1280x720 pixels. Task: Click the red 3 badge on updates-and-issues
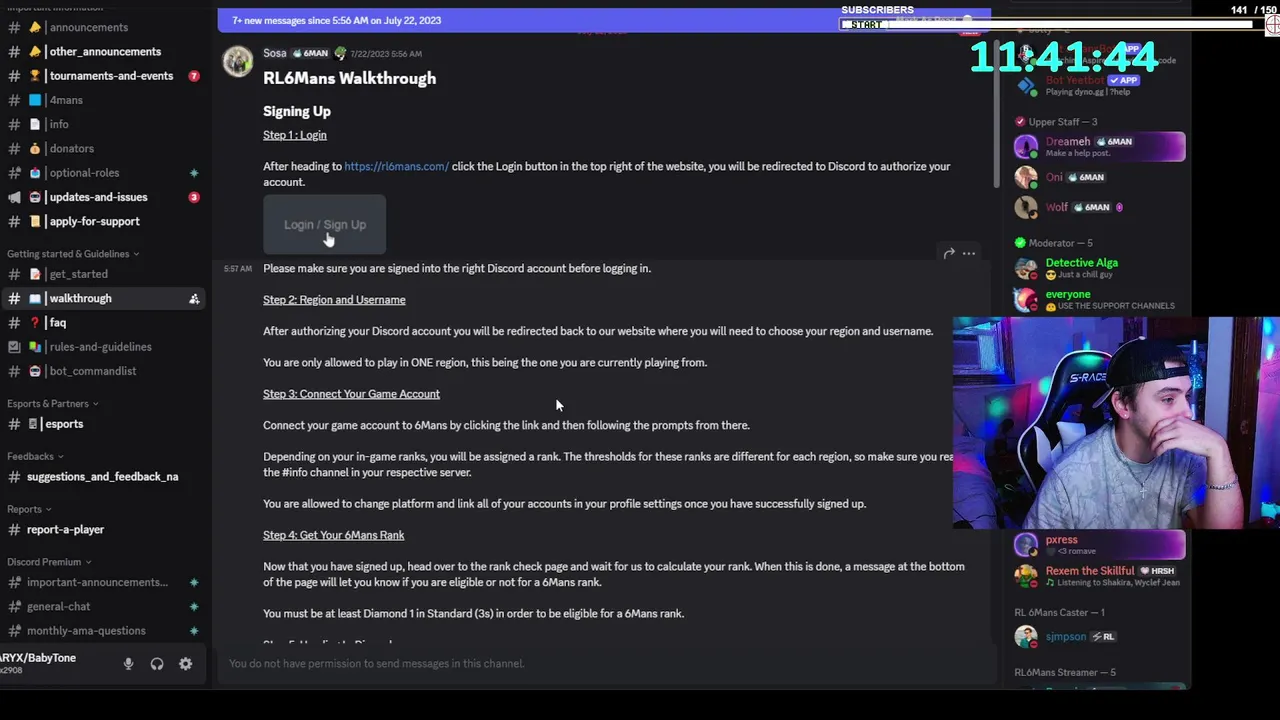coord(194,197)
